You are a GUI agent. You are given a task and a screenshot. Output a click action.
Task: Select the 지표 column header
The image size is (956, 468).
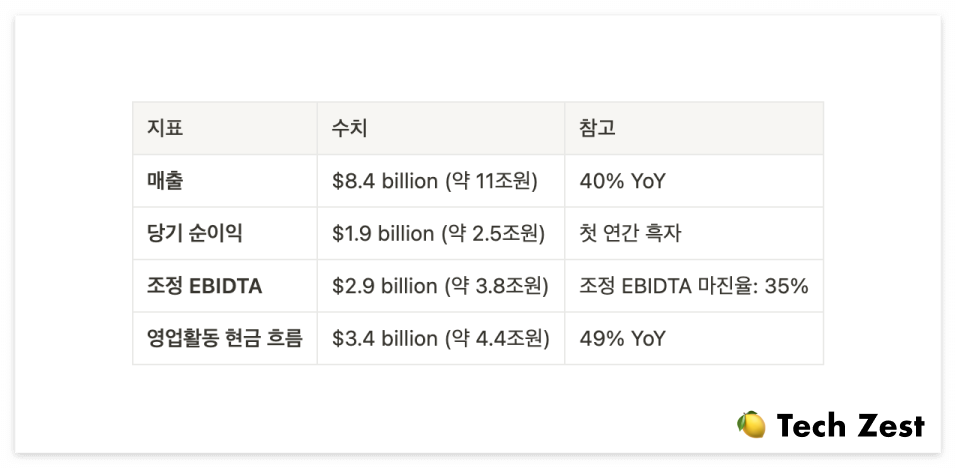(165, 128)
